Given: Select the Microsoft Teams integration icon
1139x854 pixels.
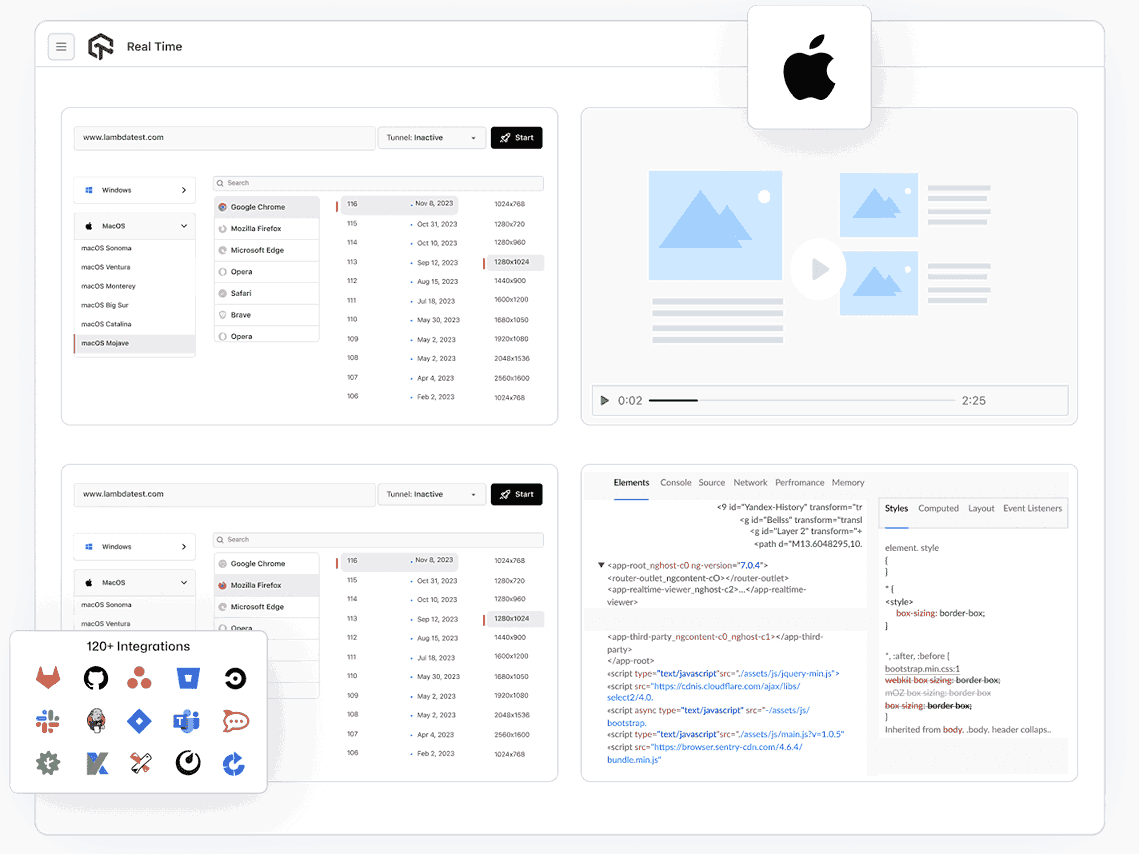Looking at the screenshot, I should click(x=187, y=720).
